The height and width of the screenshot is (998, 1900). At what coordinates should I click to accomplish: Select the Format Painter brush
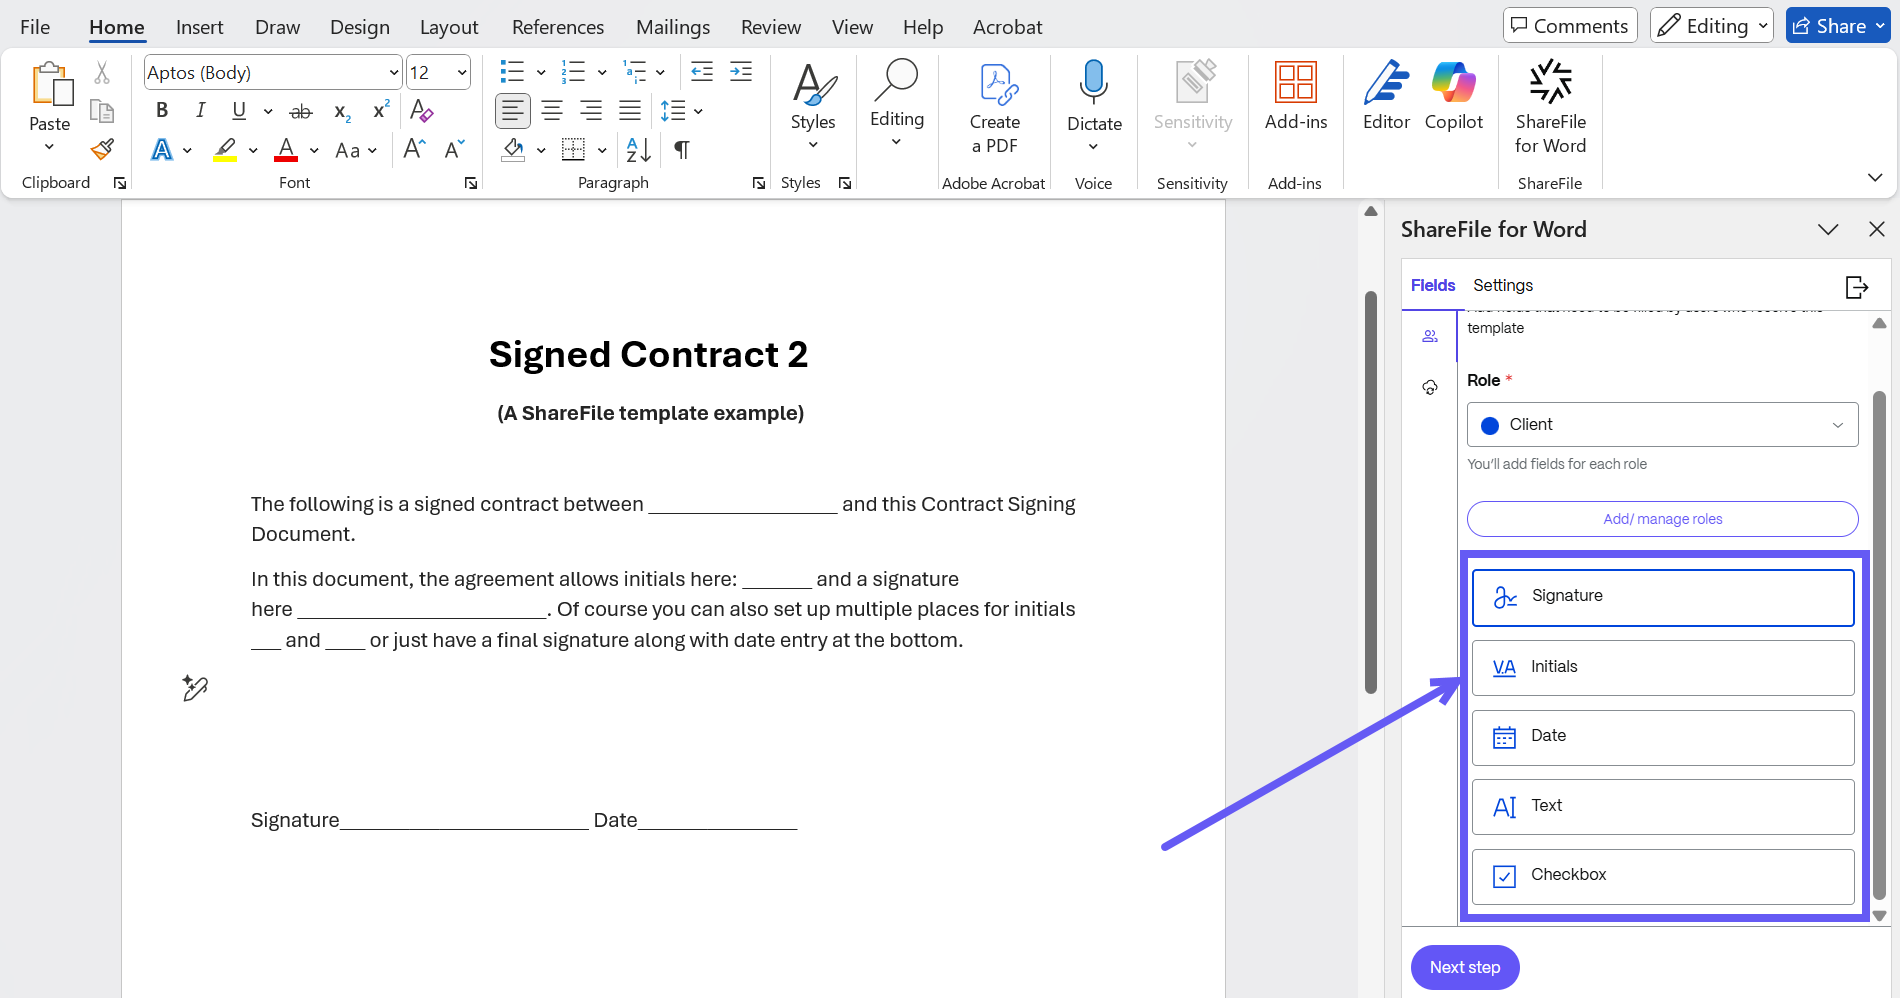pyautogui.click(x=102, y=150)
